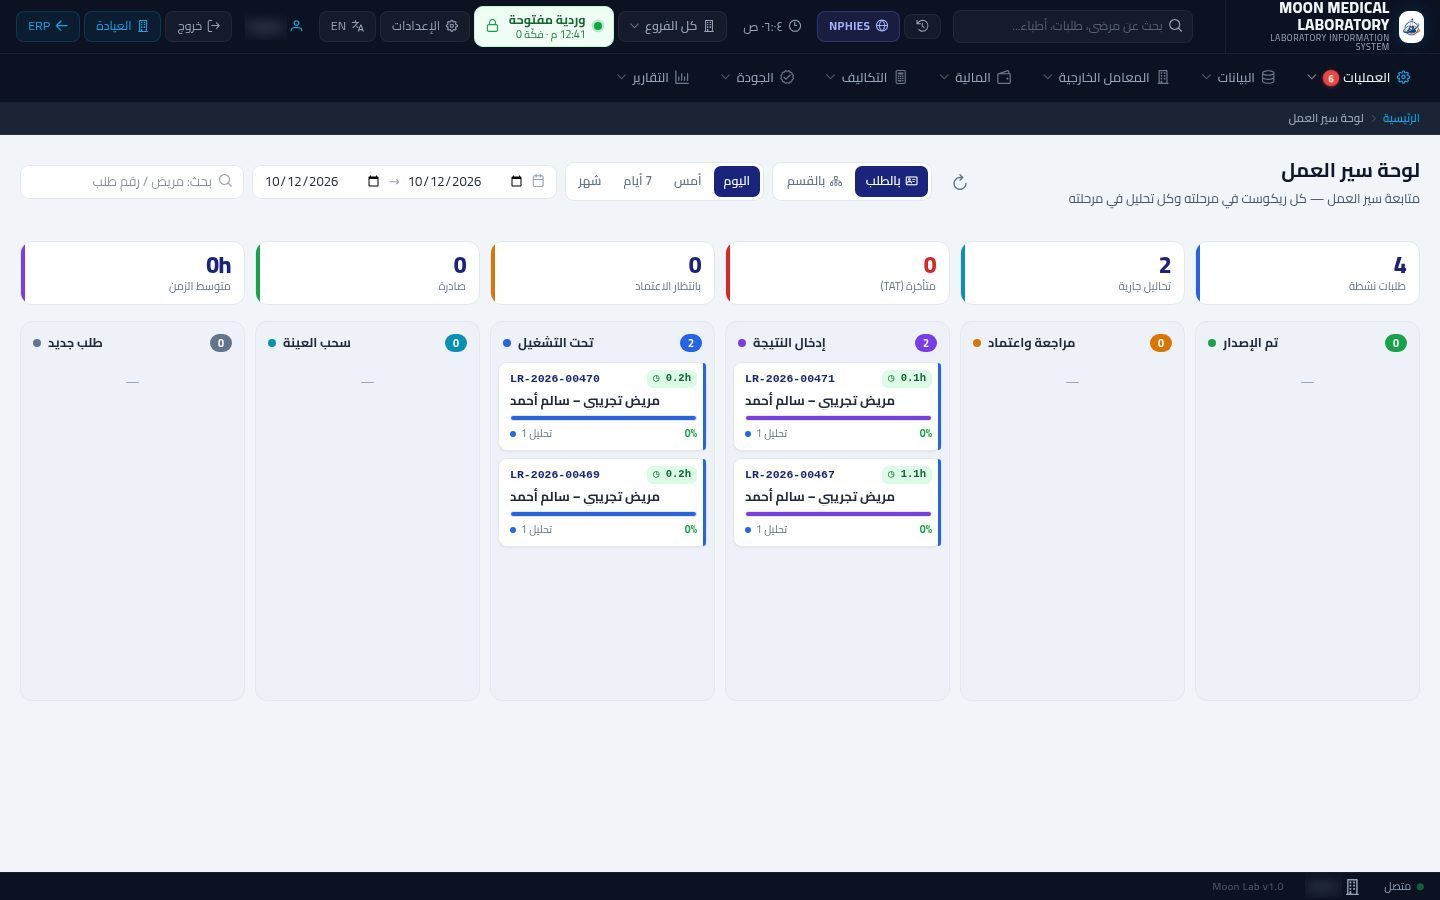Screen dimensions: 1440x900
Task: Click the open shift lock icon
Action: click(492, 26)
